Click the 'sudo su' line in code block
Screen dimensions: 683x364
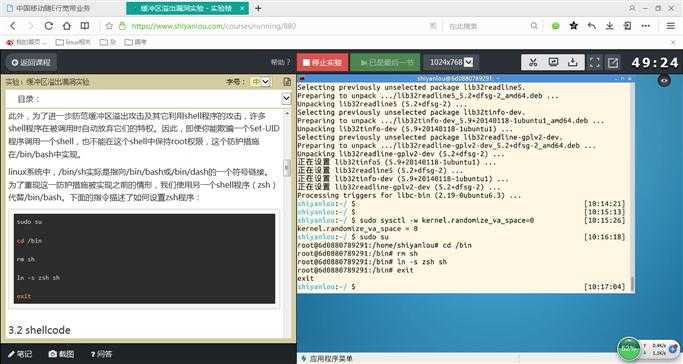(30, 222)
